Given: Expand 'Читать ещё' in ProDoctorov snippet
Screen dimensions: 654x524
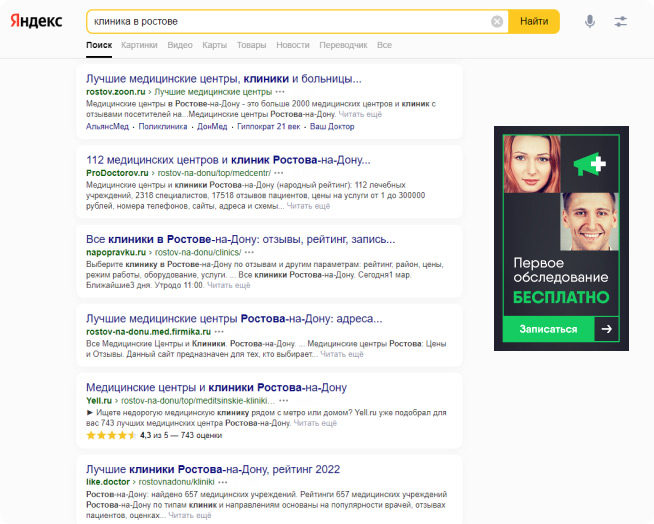Looking at the screenshot, I should (x=308, y=206).
